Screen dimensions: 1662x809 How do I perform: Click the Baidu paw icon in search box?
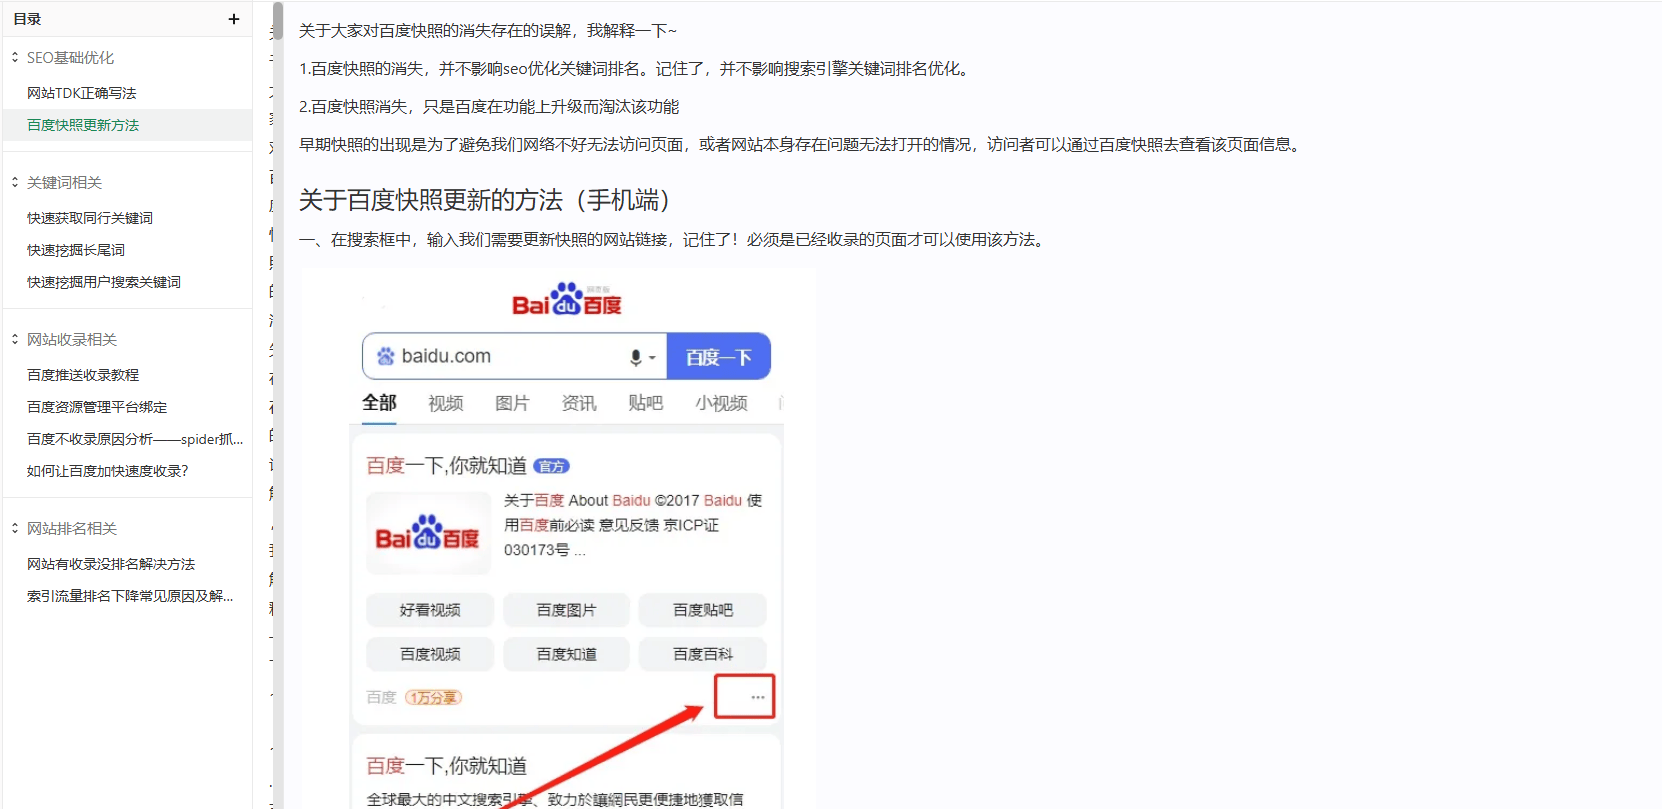pyautogui.click(x=385, y=356)
